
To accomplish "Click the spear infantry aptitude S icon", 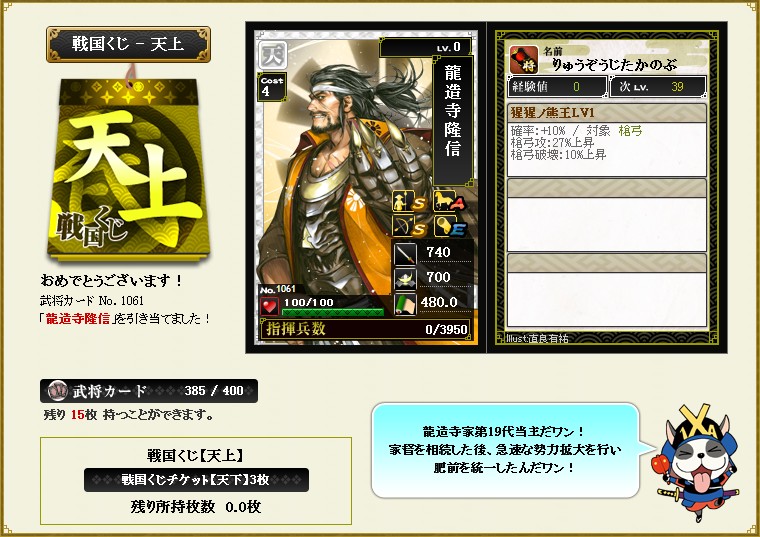I will coord(410,201).
